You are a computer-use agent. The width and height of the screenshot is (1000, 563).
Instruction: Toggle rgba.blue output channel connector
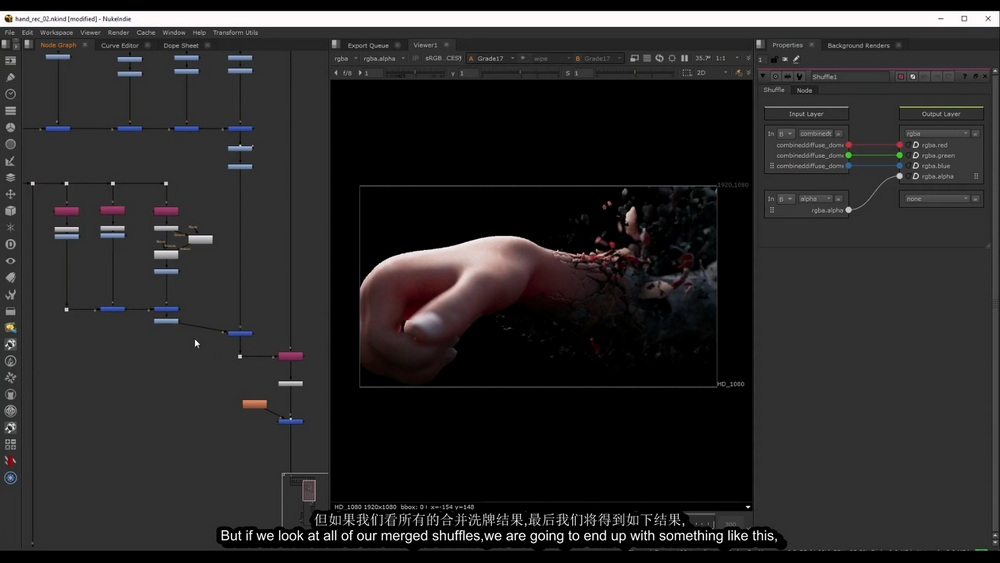(900, 166)
